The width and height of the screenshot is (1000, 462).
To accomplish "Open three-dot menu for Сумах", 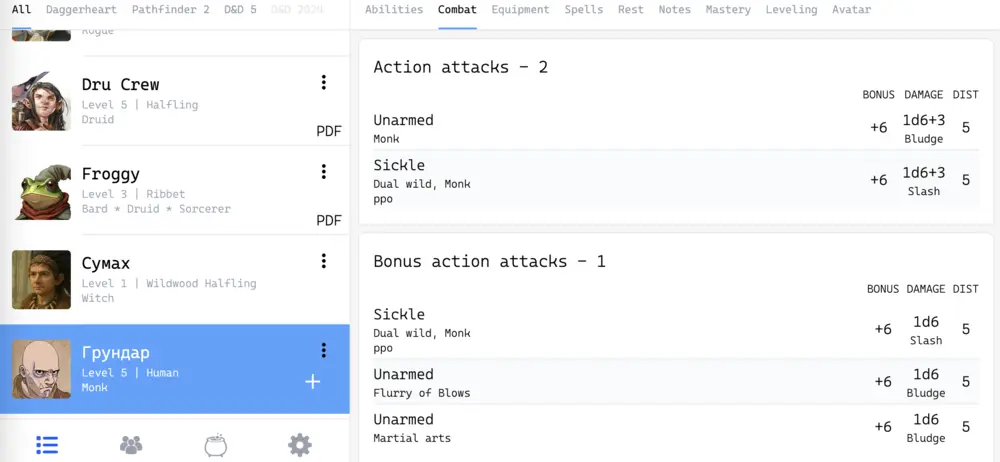I will click(323, 261).
